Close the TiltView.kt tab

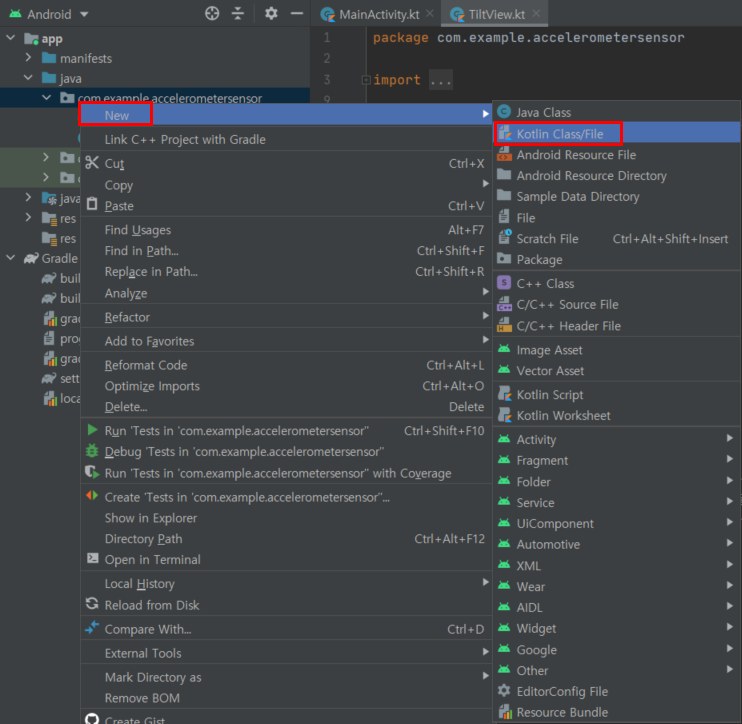click(536, 13)
